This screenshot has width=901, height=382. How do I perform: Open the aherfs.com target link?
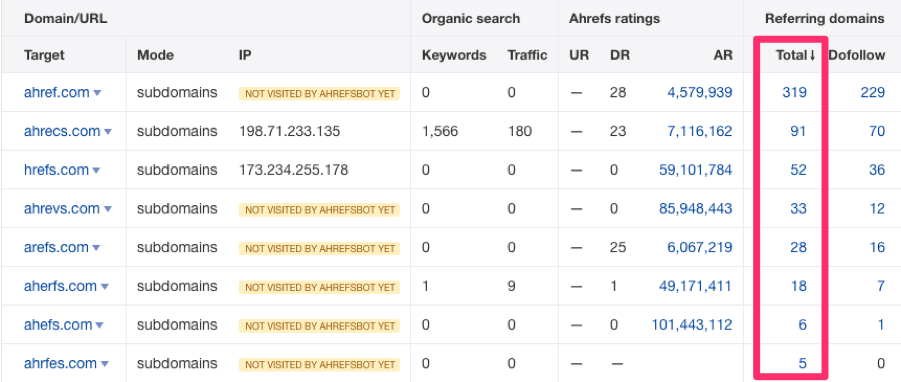pos(60,286)
